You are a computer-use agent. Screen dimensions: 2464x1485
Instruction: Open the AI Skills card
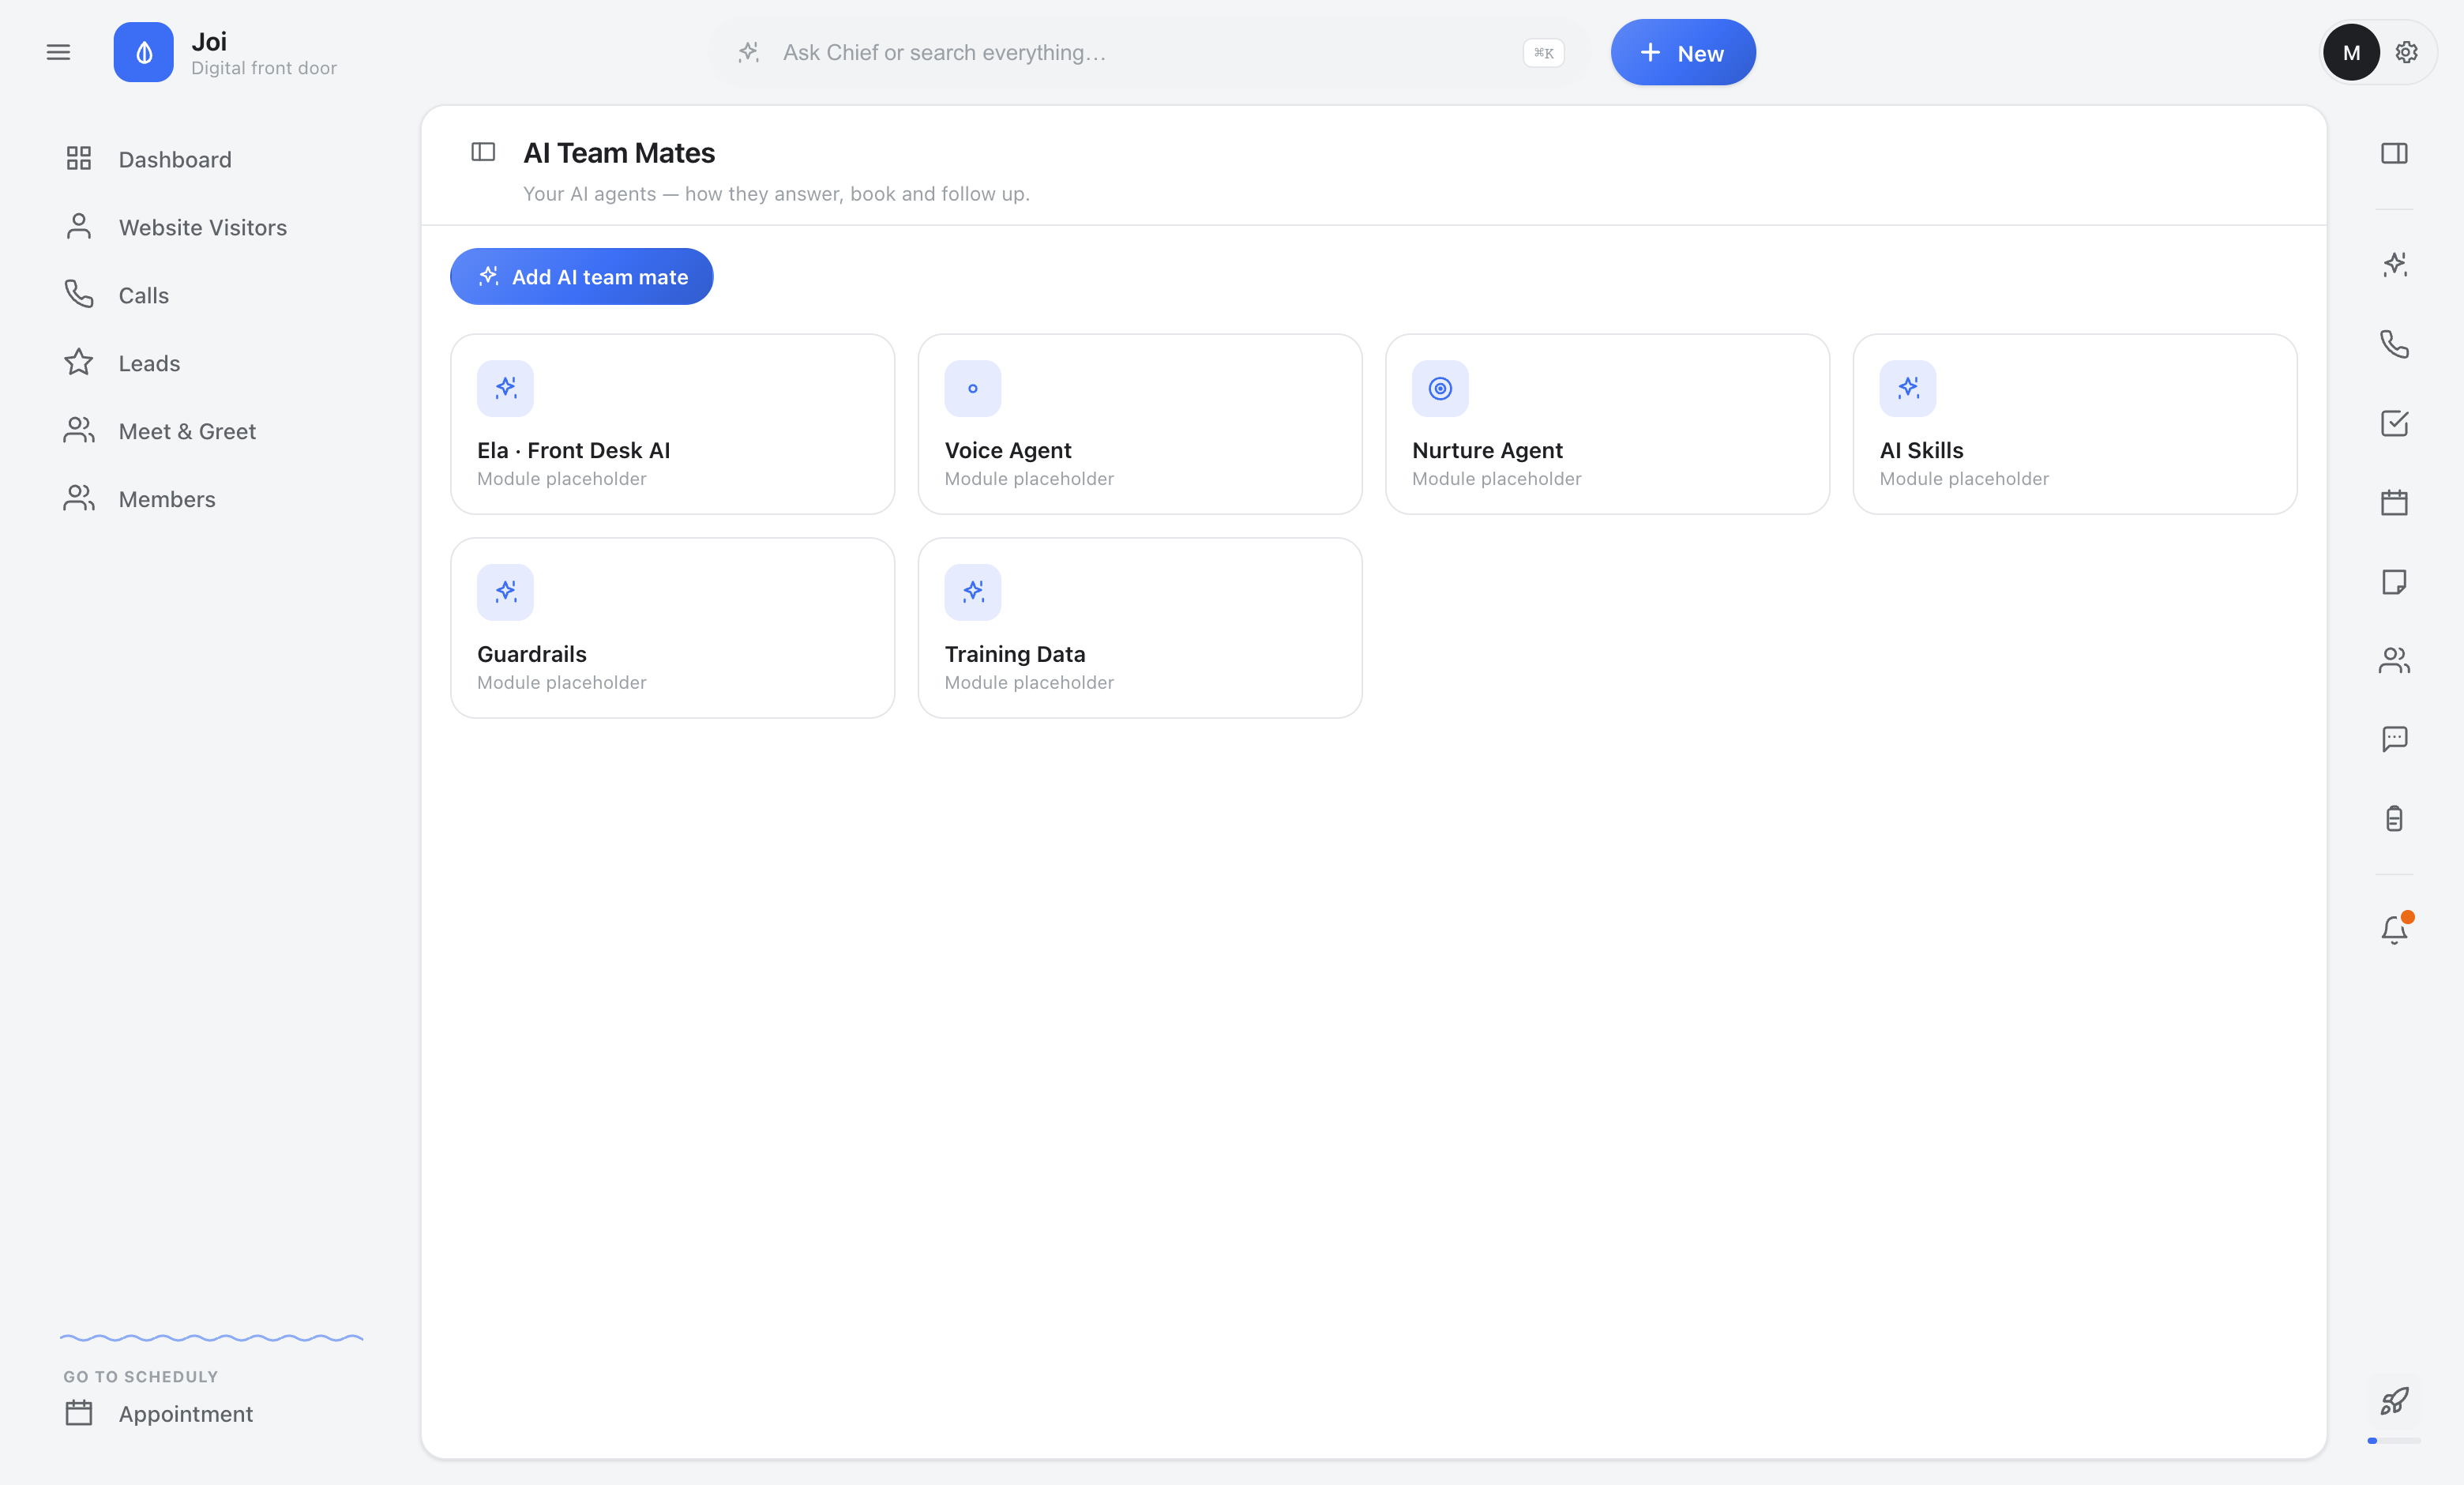click(2075, 424)
